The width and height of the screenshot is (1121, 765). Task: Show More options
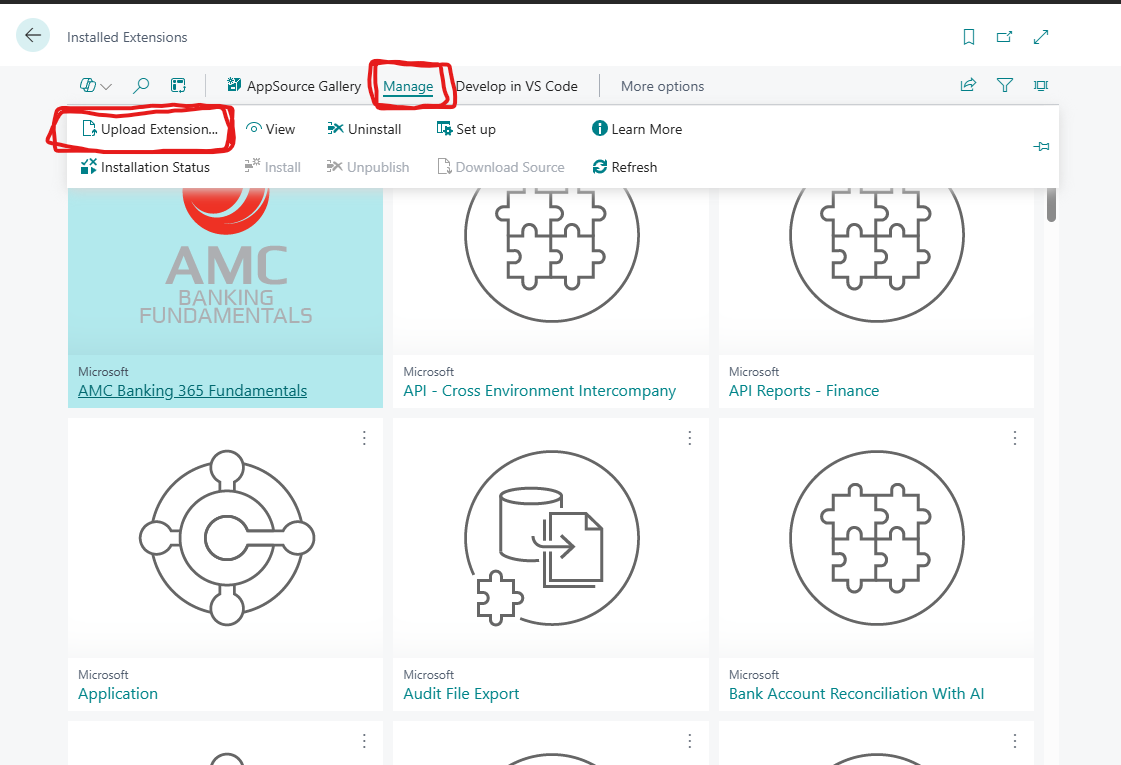(662, 87)
